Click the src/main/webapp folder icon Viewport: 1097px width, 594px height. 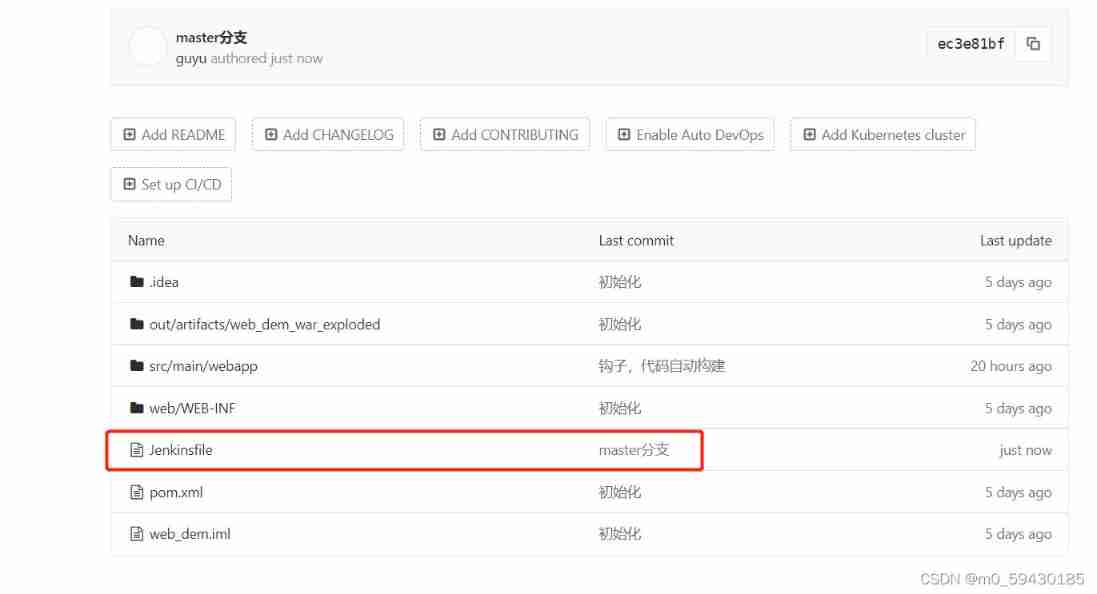tap(137, 366)
